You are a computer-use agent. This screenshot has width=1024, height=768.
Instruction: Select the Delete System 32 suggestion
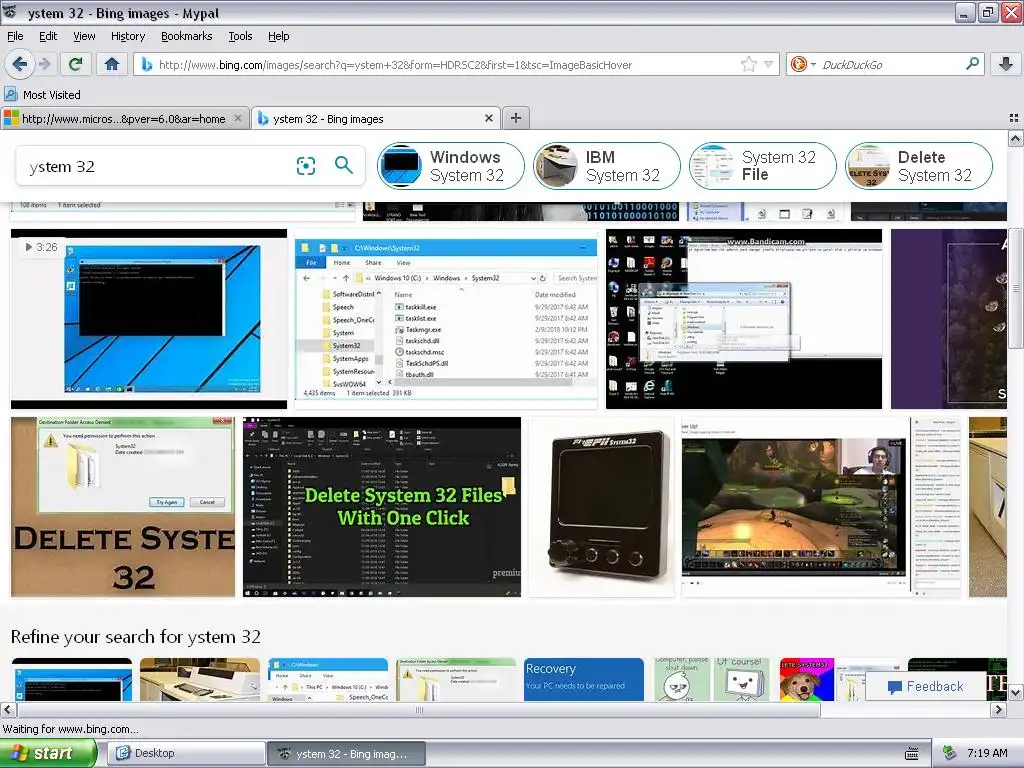(919, 166)
